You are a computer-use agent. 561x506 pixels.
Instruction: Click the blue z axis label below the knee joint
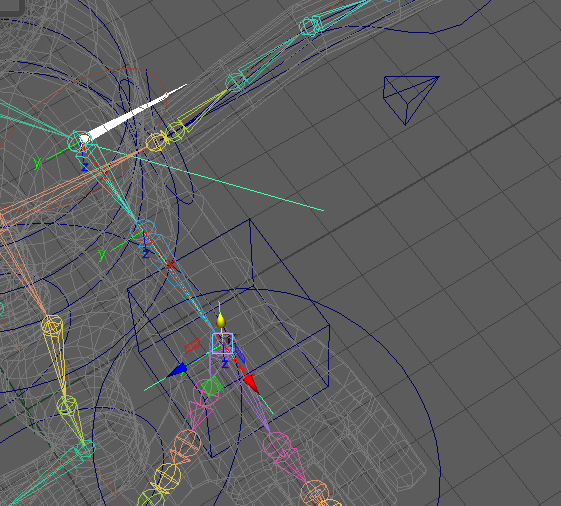pyautogui.click(x=146, y=254)
